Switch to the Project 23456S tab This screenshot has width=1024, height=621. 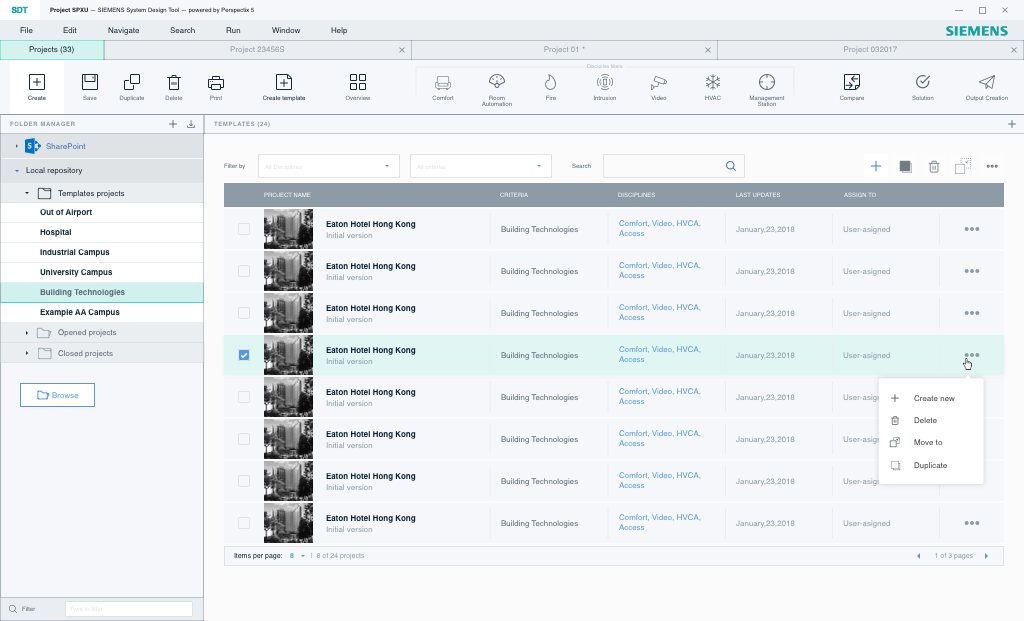257,50
